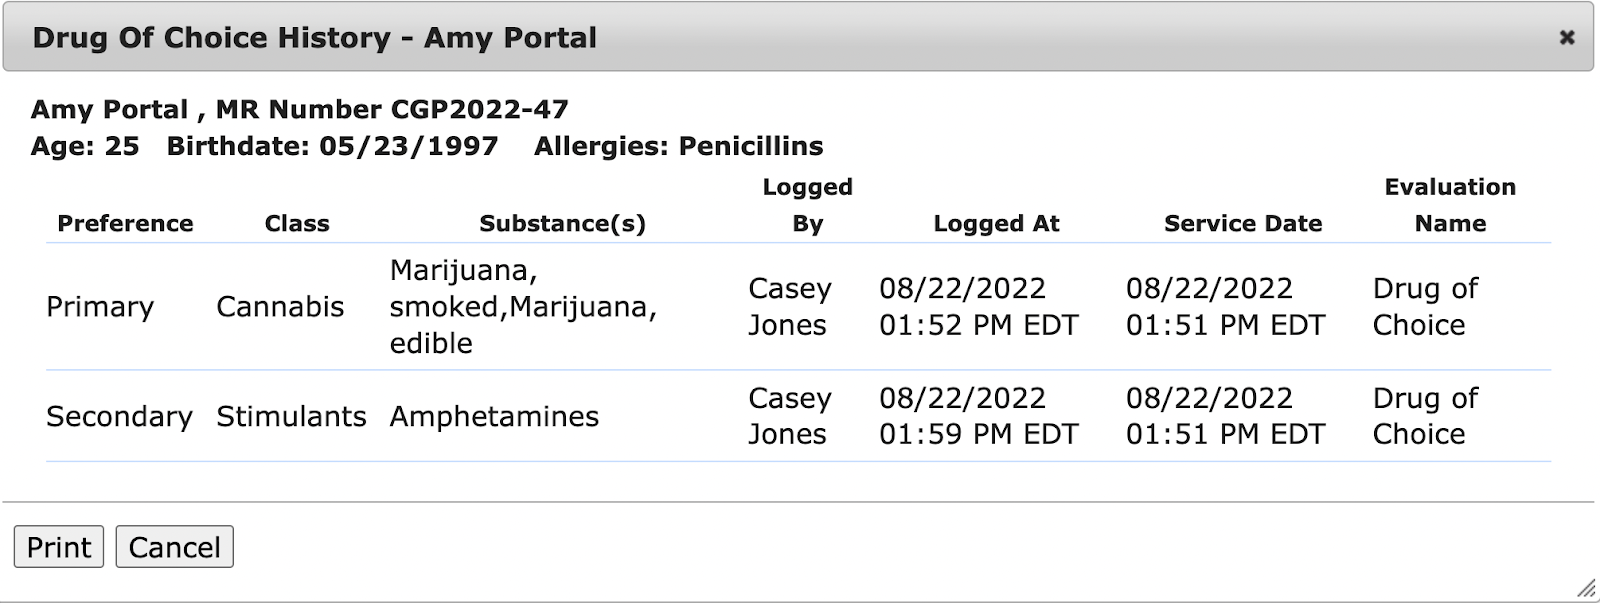This screenshot has width=1600, height=603.
Task: Click the Marijuana smoked, edible substance cell
Action: [522, 307]
